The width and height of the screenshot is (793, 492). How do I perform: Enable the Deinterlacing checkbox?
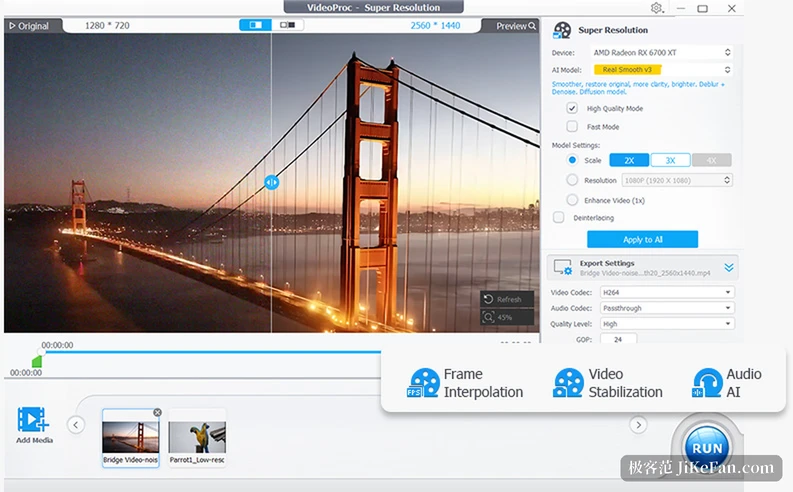[558, 217]
